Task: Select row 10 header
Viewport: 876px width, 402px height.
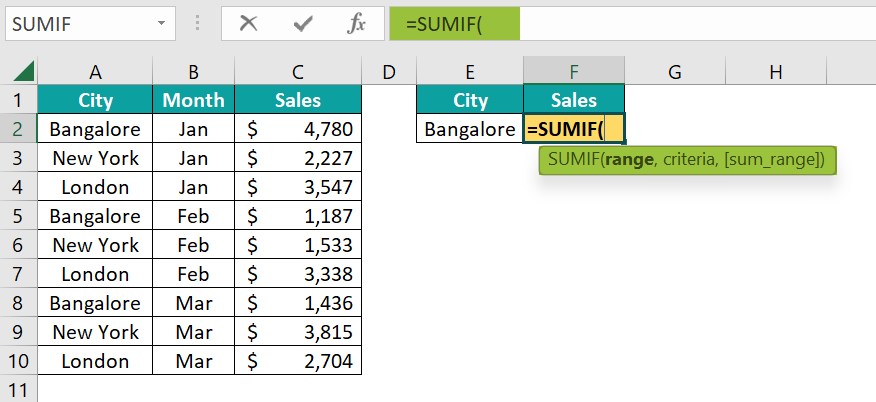Action: pos(18,361)
